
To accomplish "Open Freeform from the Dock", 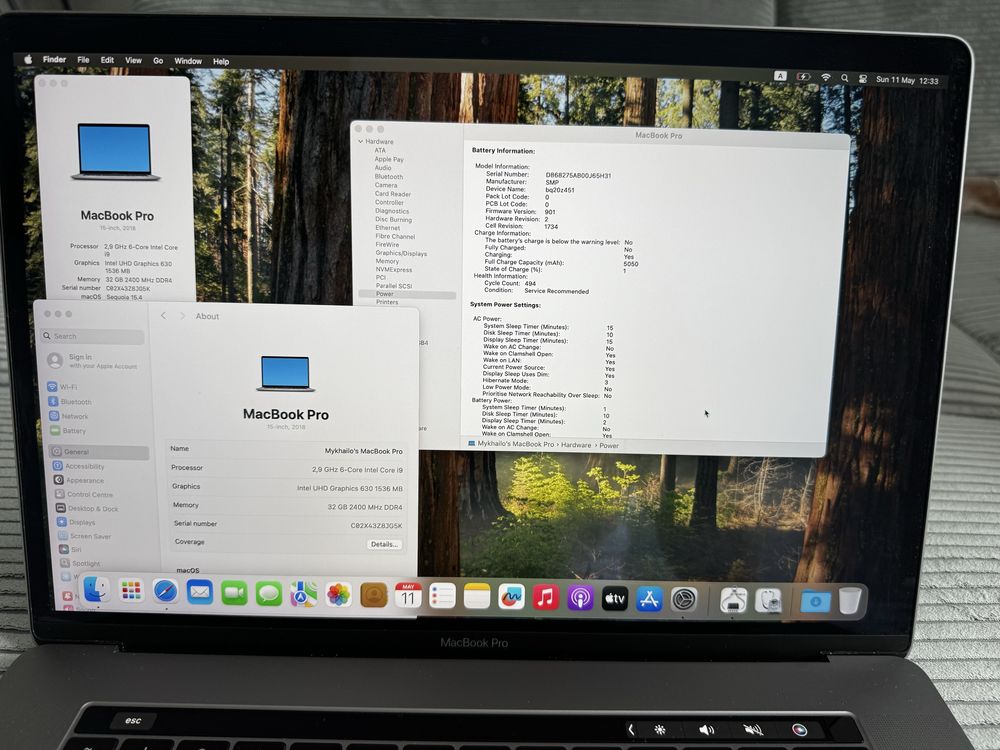I will tap(511, 598).
